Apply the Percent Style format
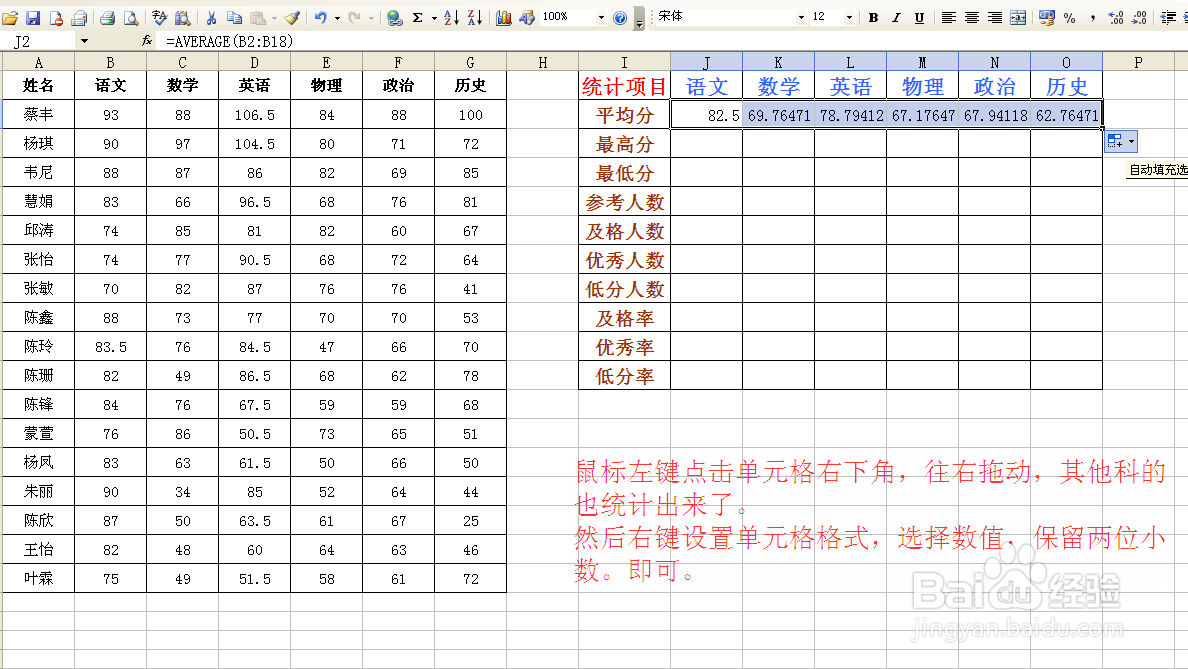Screen dimensions: 1188x669 coord(1069,18)
